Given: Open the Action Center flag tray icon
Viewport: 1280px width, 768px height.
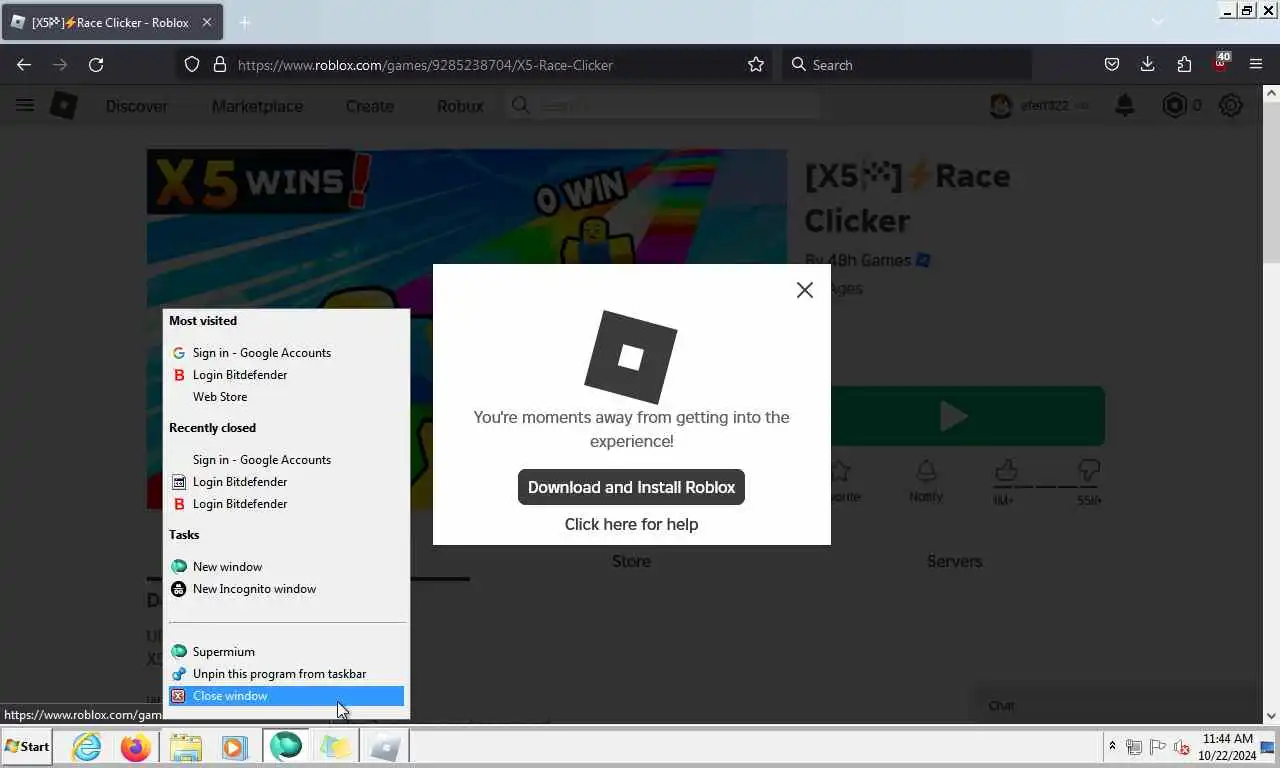Looking at the screenshot, I should [1157, 747].
